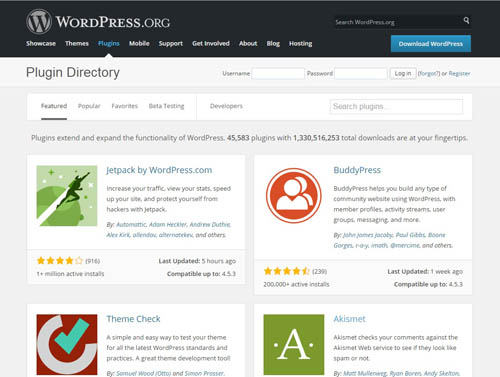Viewport: 500px width, 377px height.
Task: Click the Plugin Directory heading
Action: 73,72
